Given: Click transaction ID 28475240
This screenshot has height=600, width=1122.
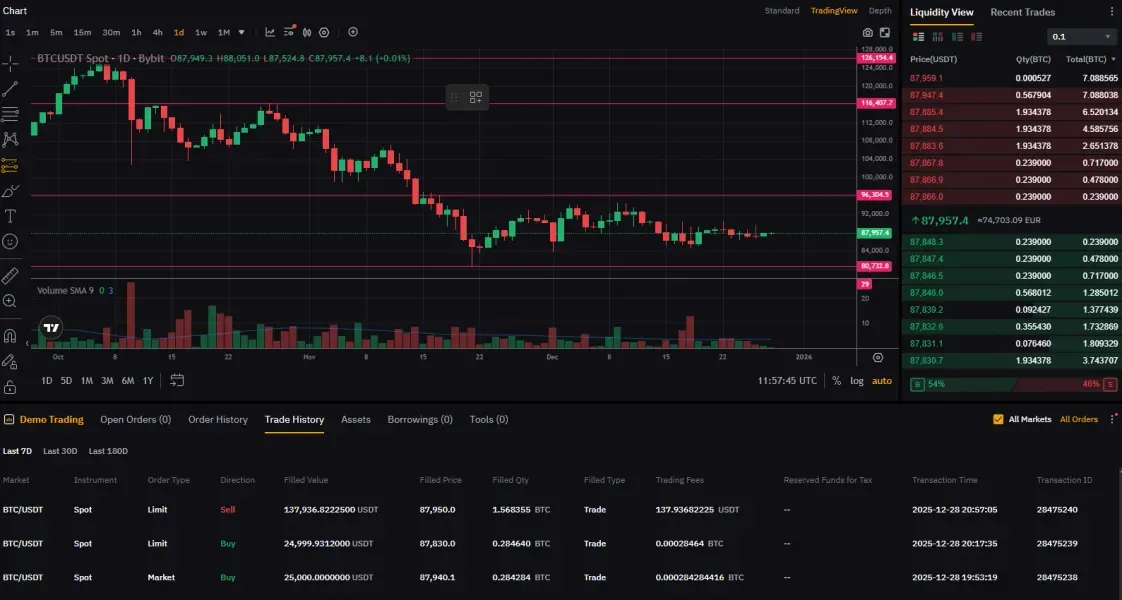Looking at the screenshot, I should click(x=1057, y=510).
